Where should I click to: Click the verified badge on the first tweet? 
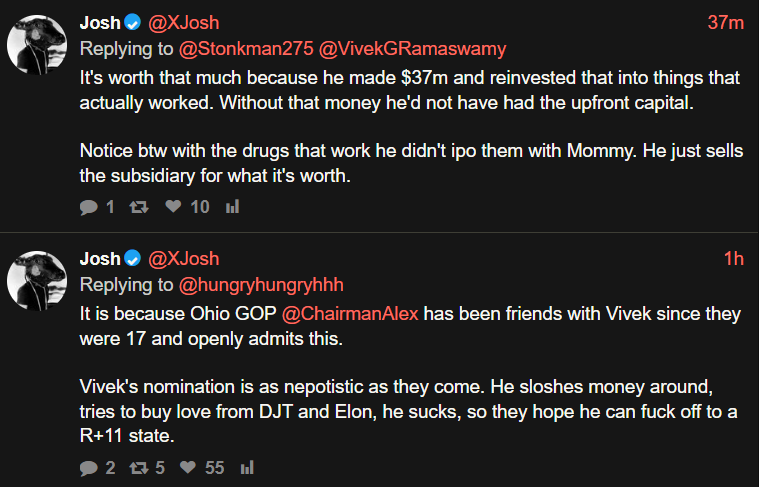point(132,23)
